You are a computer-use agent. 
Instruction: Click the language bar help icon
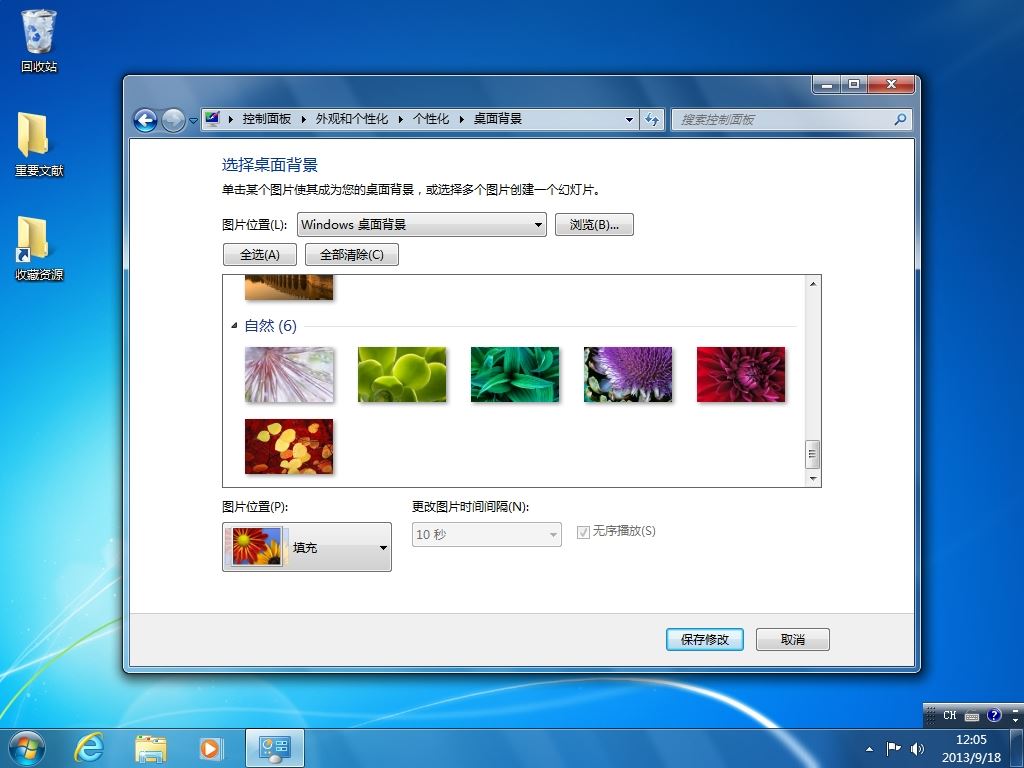click(994, 715)
